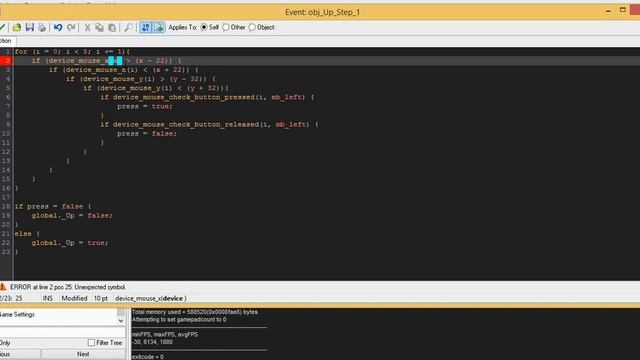
Task: Click the green checkmark to accept code
Action: [2, 27]
